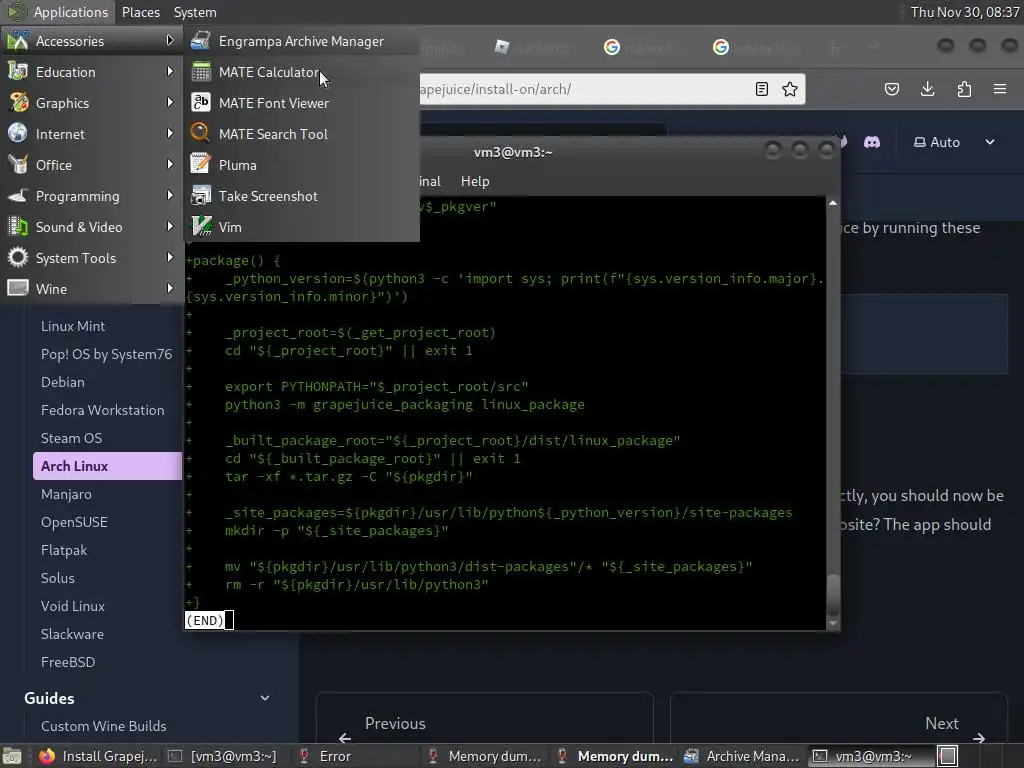Click the Internet globe icon
This screenshot has width=1024, height=768.
18,133
